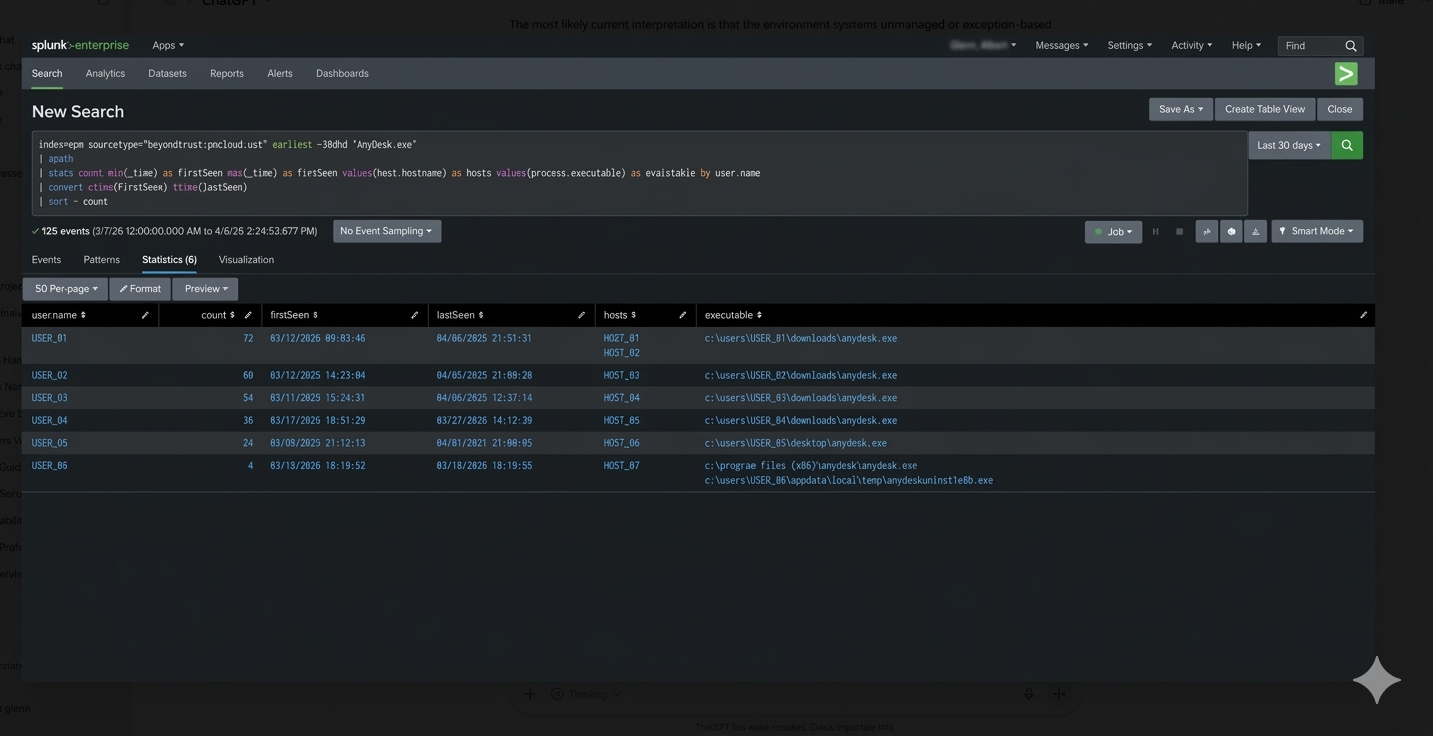Click the USER_02 link
1433x736 pixels.
(x=49, y=376)
